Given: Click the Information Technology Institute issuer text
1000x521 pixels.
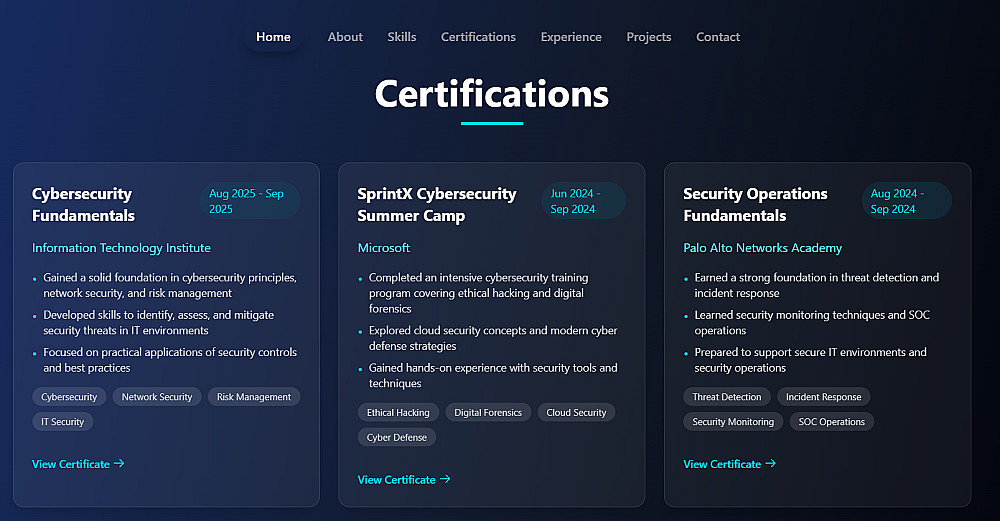Looking at the screenshot, I should pyautogui.click(x=121, y=248).
